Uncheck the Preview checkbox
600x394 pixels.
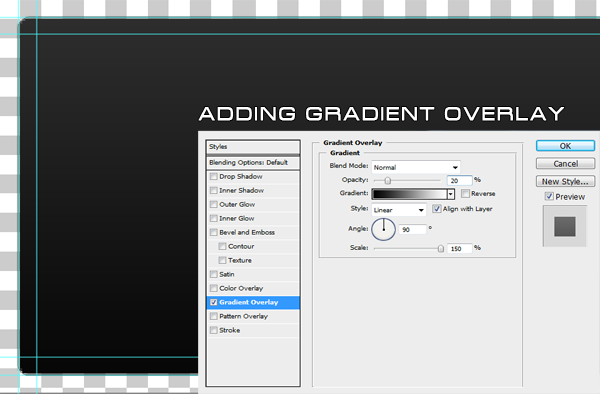[549, 196]
